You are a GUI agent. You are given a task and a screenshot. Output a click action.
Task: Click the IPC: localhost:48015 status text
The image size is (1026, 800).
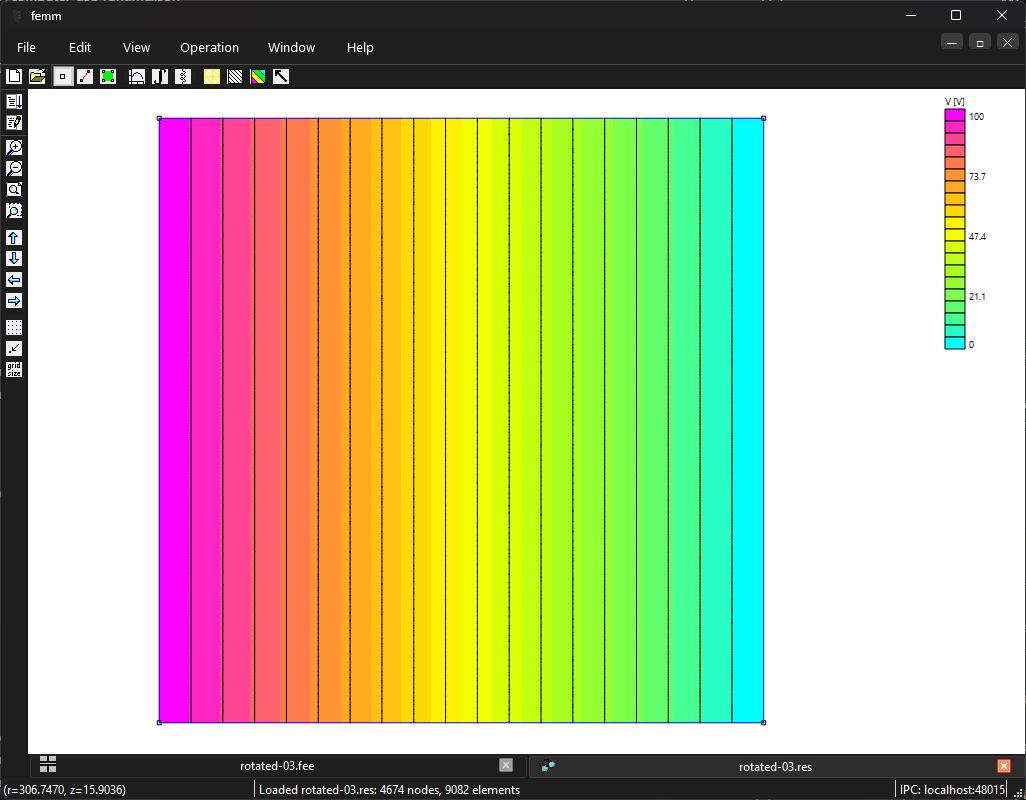point(952,790)
